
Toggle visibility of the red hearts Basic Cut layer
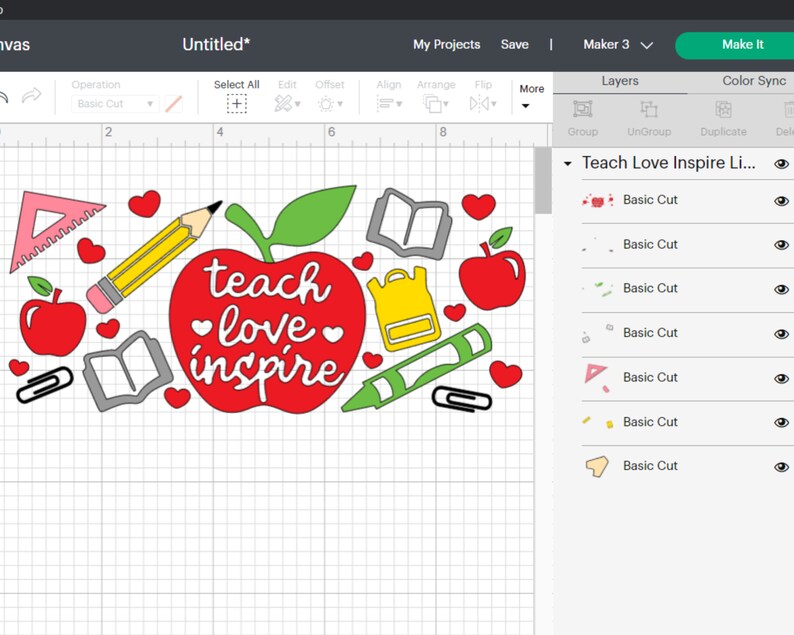[x=781, y=201]
